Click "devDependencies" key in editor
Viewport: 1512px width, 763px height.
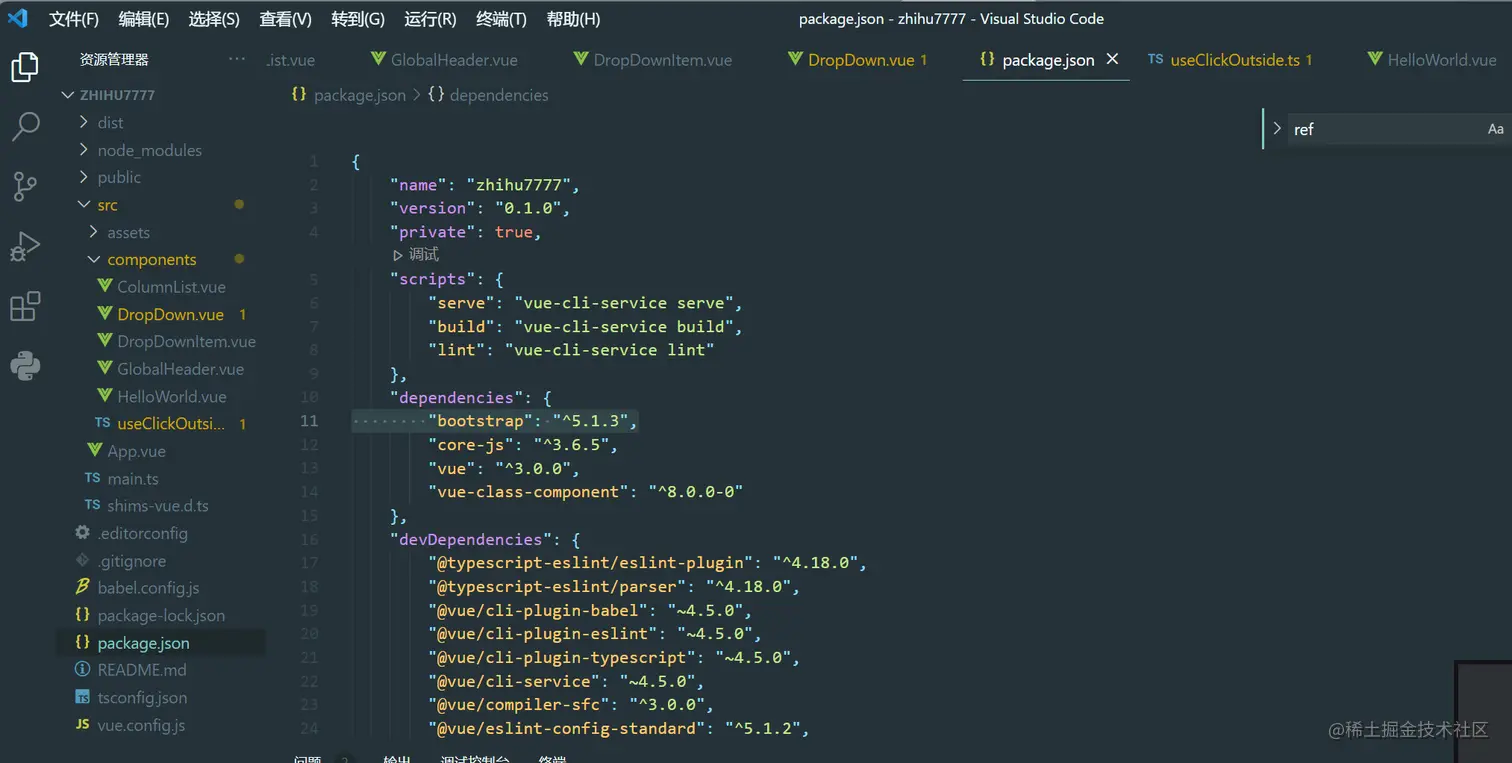click(x=470, y=539)
